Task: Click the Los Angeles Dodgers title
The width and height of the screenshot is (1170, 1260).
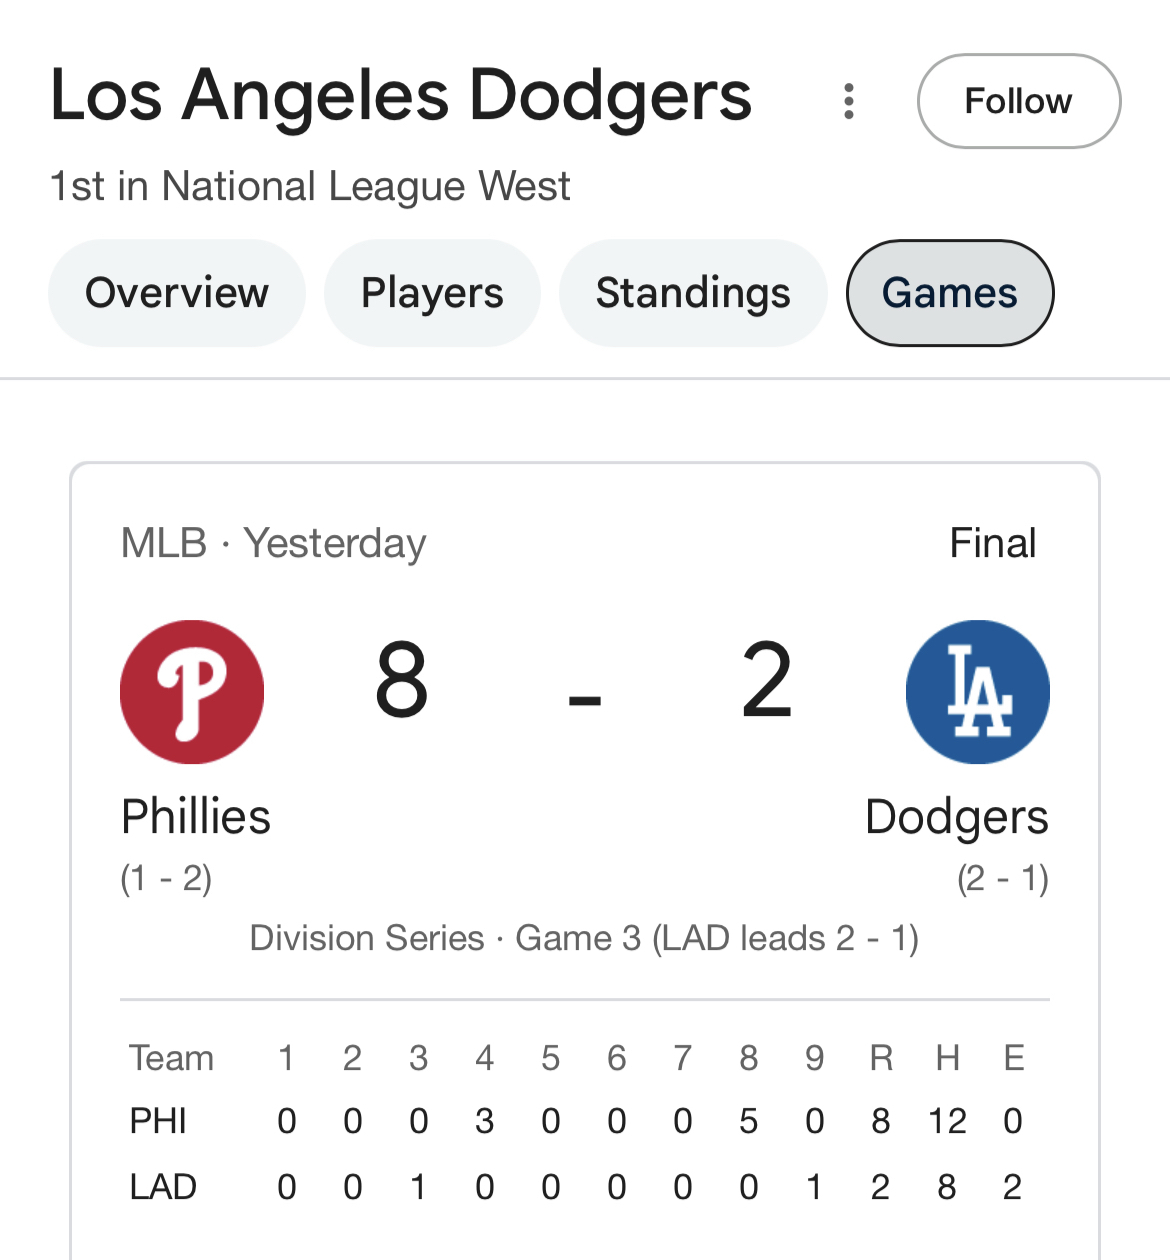Action: click(x=400, y=96)
